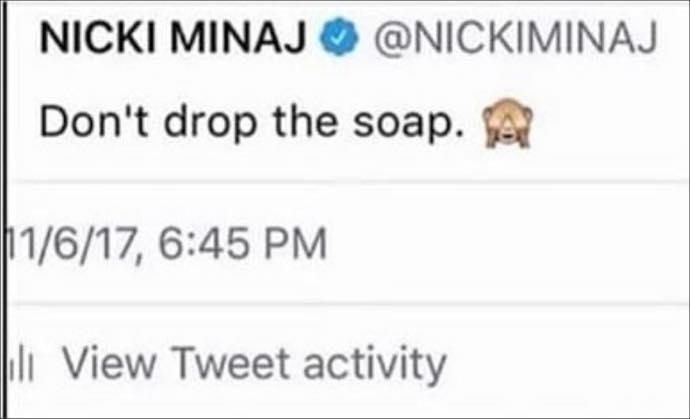This screenshot has width=690, height=419.
Task: Click the black vertical border on the left edge
Action: point(4,210)
